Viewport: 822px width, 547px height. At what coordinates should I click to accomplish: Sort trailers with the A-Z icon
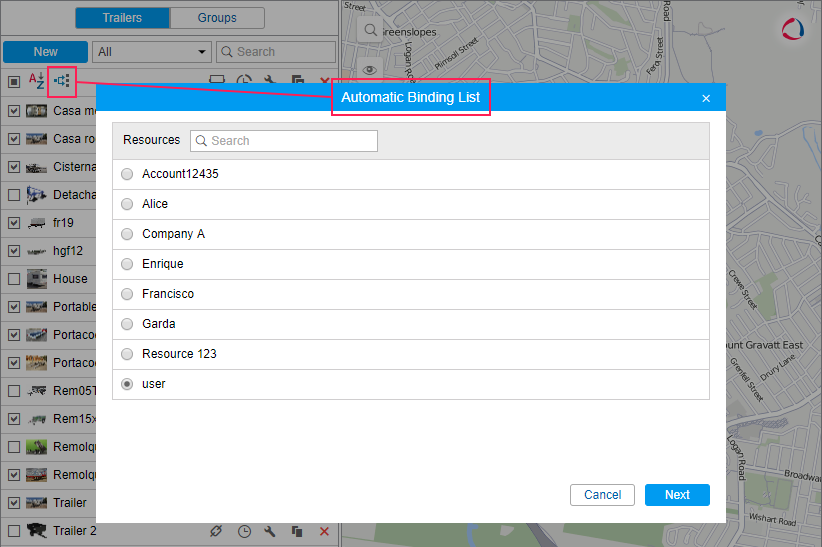36,81
